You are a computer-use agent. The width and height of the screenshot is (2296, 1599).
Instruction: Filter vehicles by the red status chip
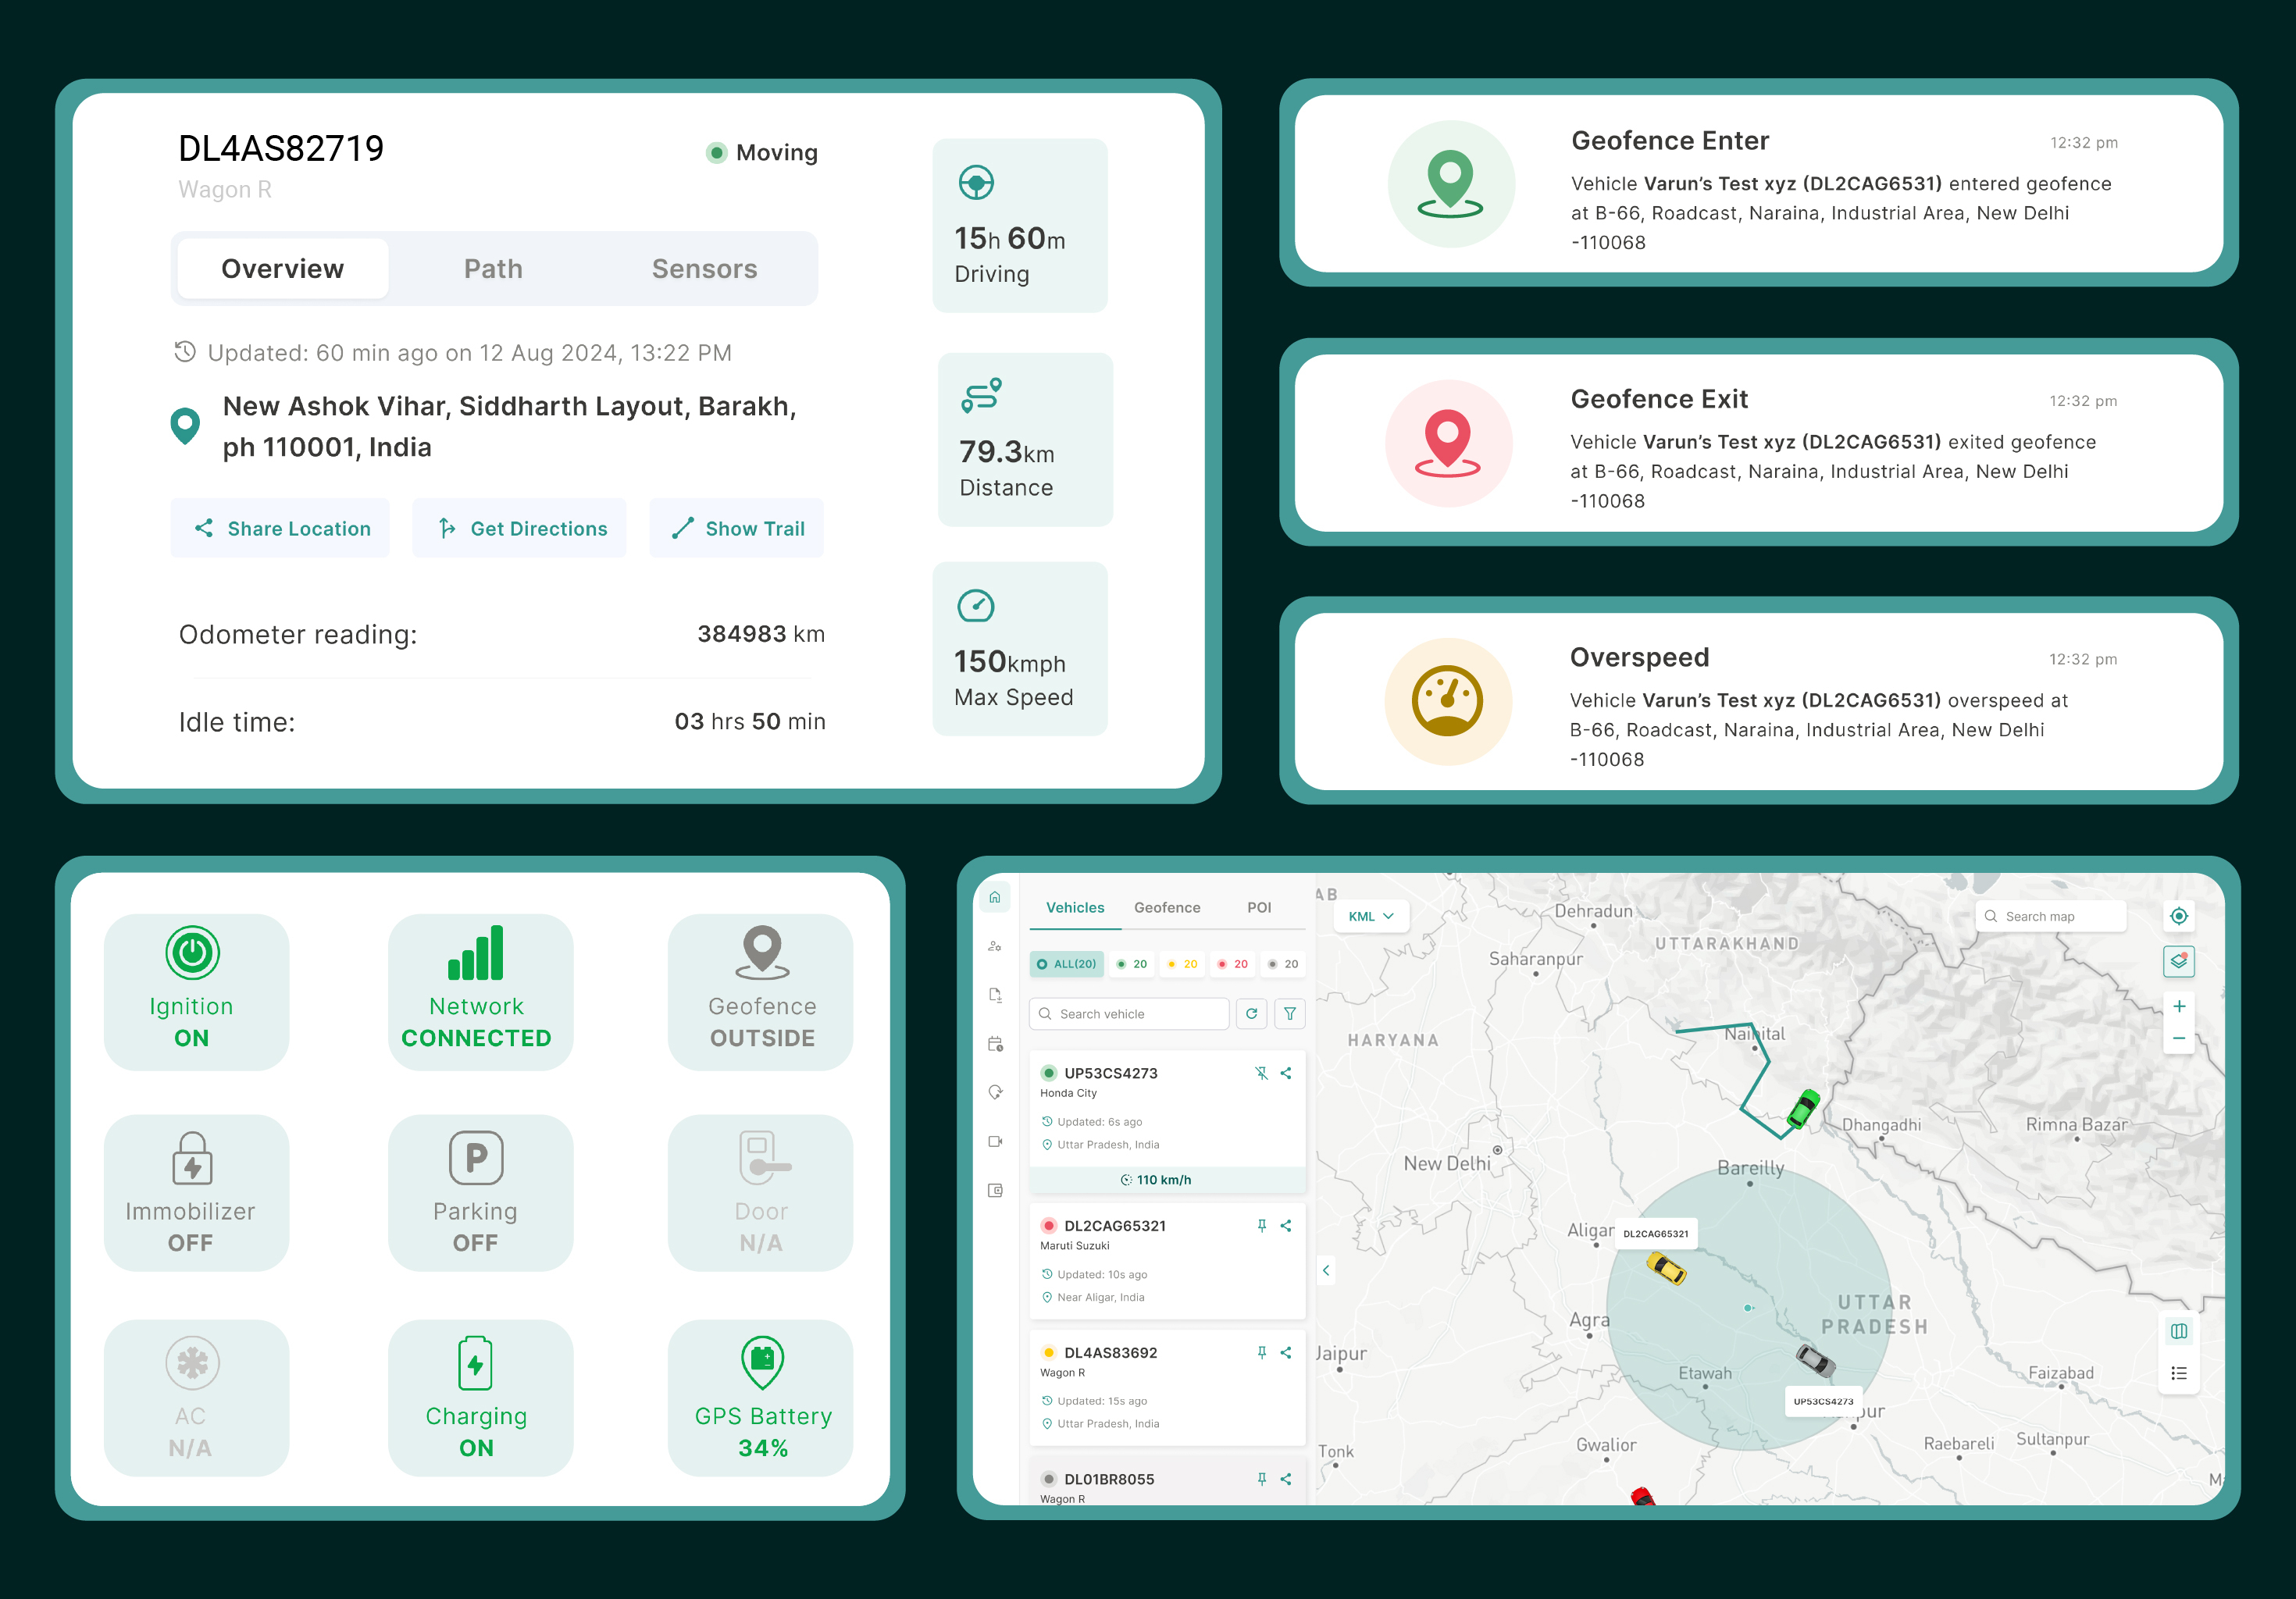click(1232, 964)
